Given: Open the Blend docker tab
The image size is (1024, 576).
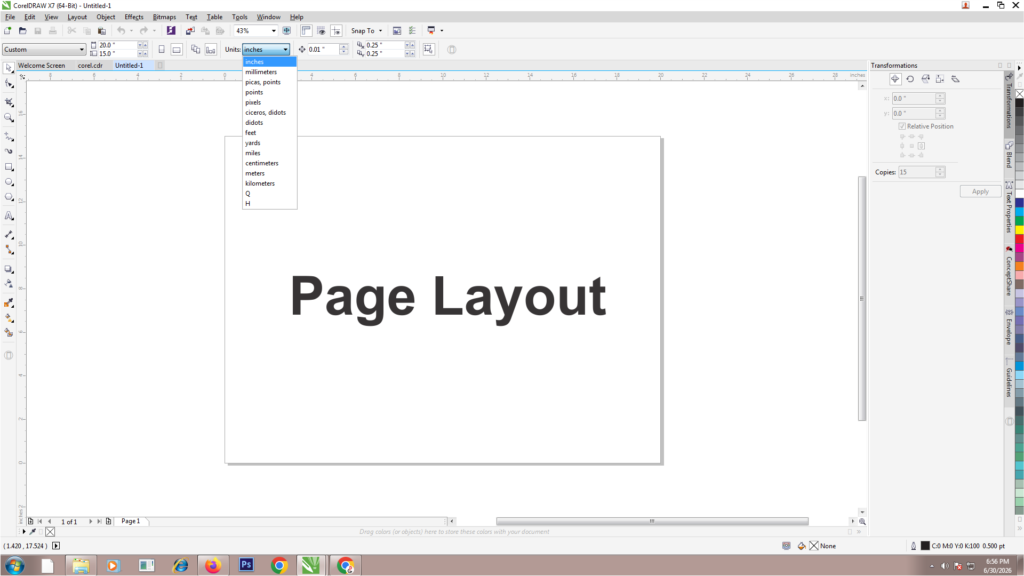Looking at the screenshot, I should coord(1009,155).
